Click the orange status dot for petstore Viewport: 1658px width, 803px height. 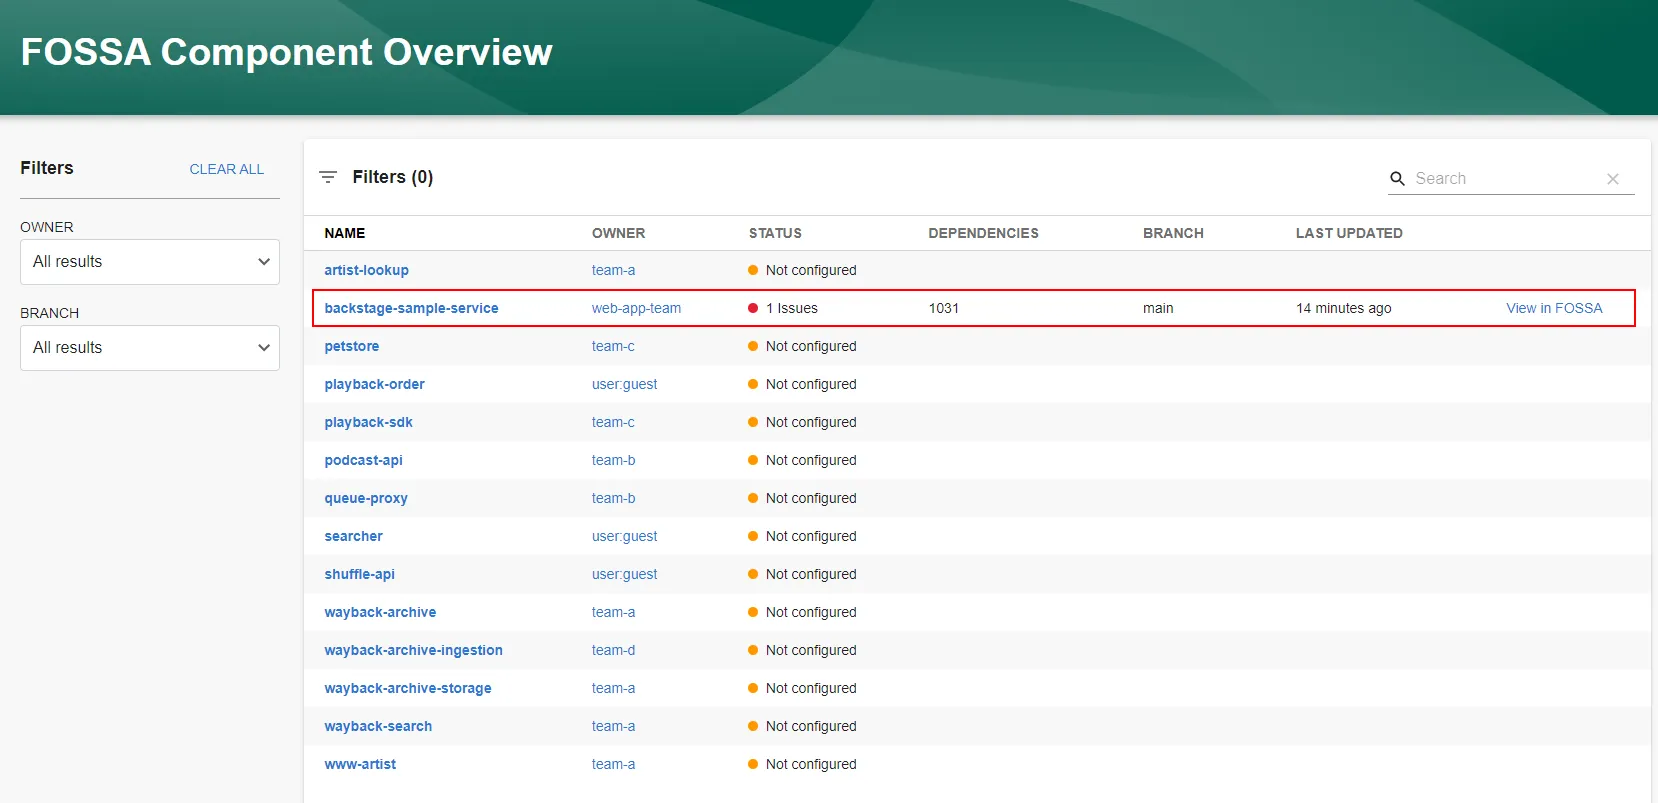[x=753, y=346]
